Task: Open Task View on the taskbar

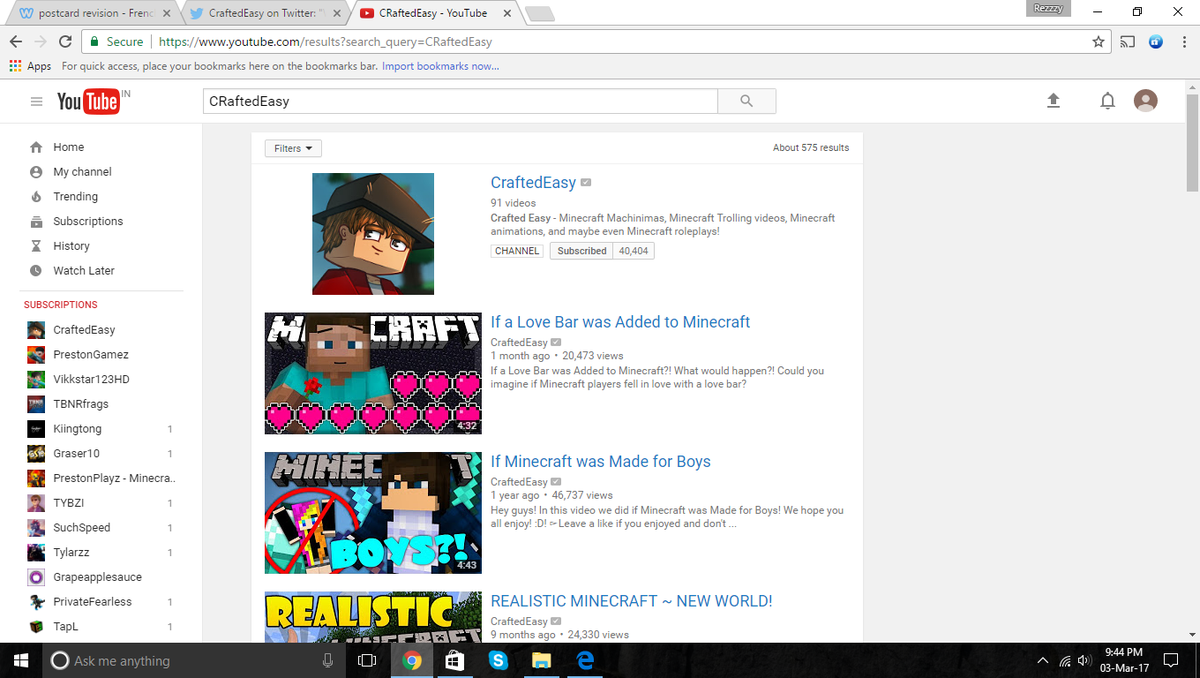Action: 366,660
